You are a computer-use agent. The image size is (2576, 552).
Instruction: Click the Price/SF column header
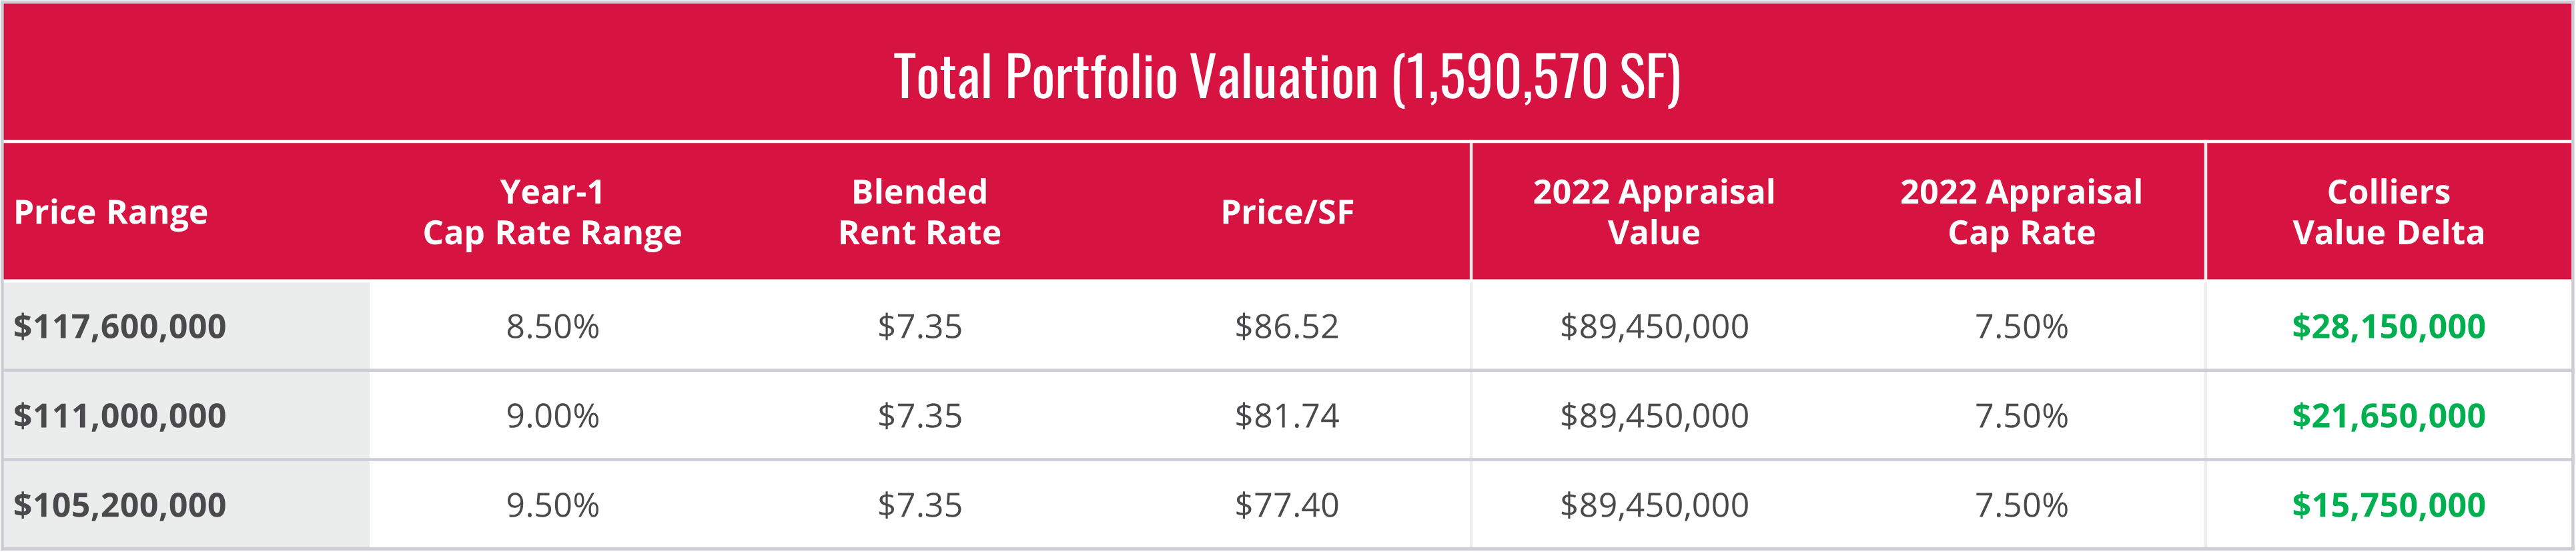(1287, 212)
